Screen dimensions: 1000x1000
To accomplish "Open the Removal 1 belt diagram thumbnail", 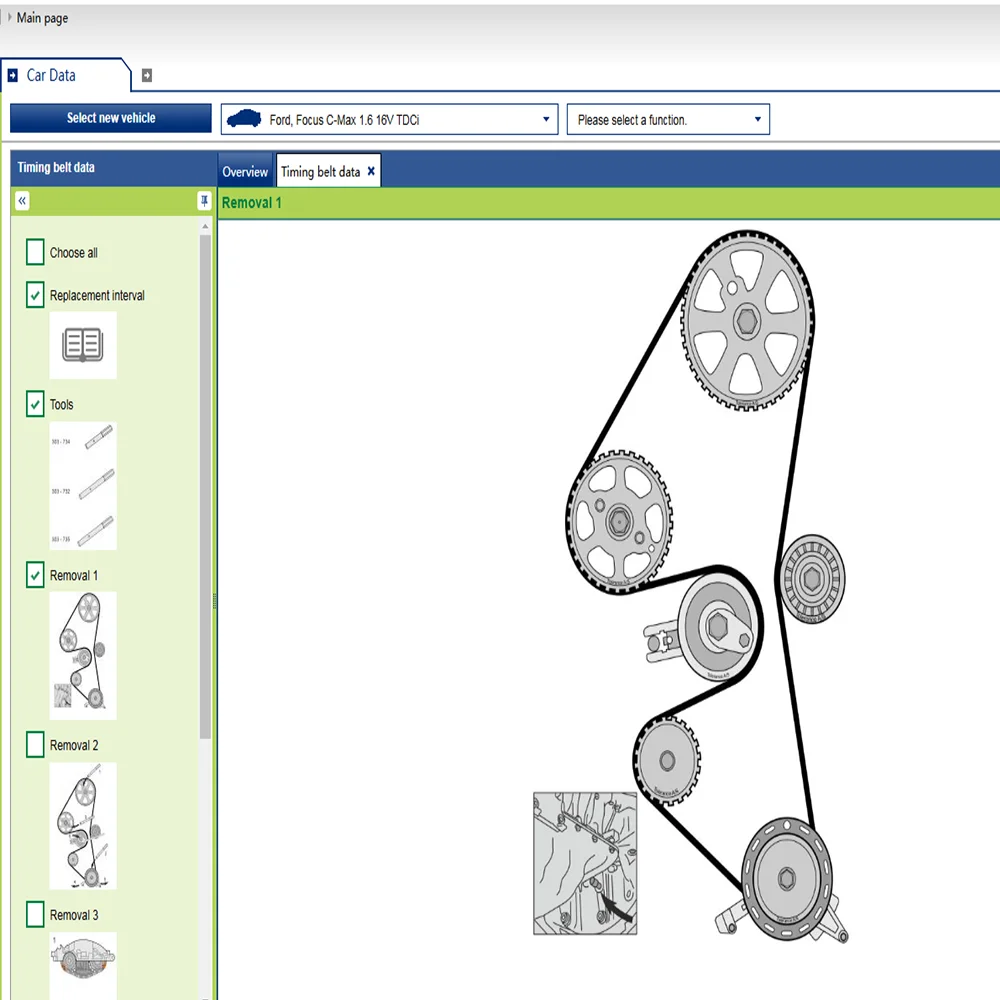I will [83, 656].
